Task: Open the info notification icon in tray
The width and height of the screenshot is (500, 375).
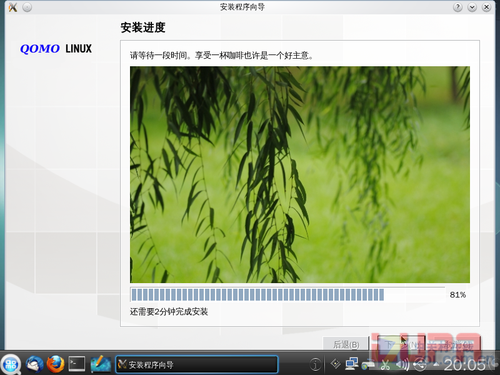Action: pos(315,364)
